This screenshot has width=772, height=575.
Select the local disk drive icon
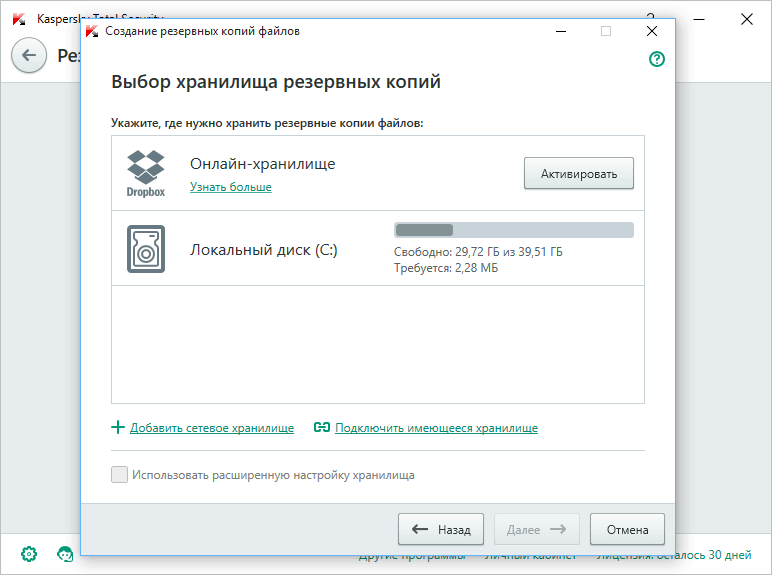point(146,249)
